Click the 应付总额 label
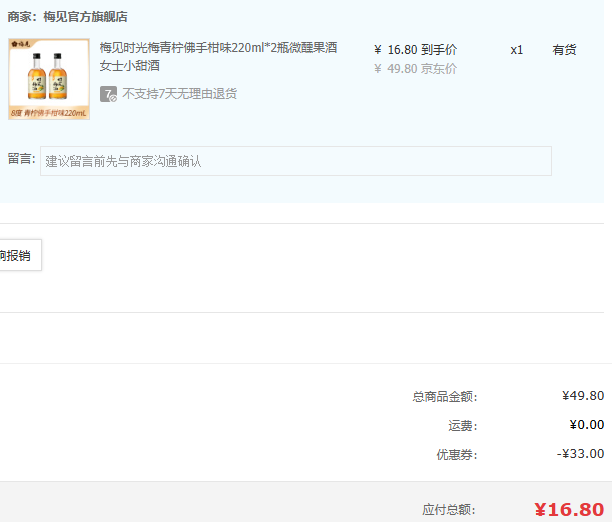This screenshot has height=522, width=612. [x=449, y=510]
